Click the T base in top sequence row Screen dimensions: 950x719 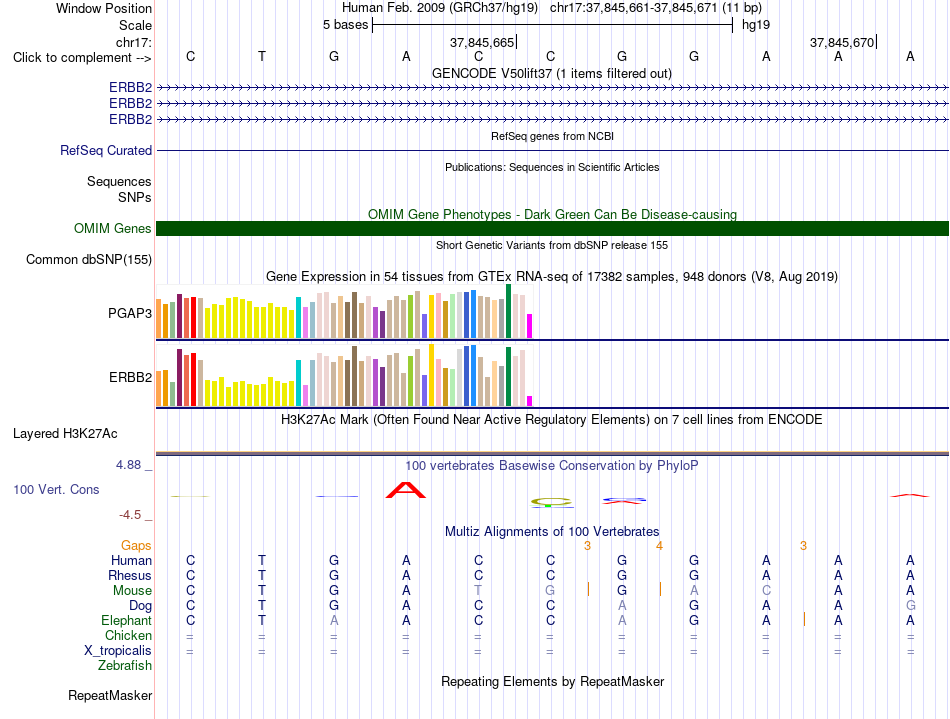(262, 56)
